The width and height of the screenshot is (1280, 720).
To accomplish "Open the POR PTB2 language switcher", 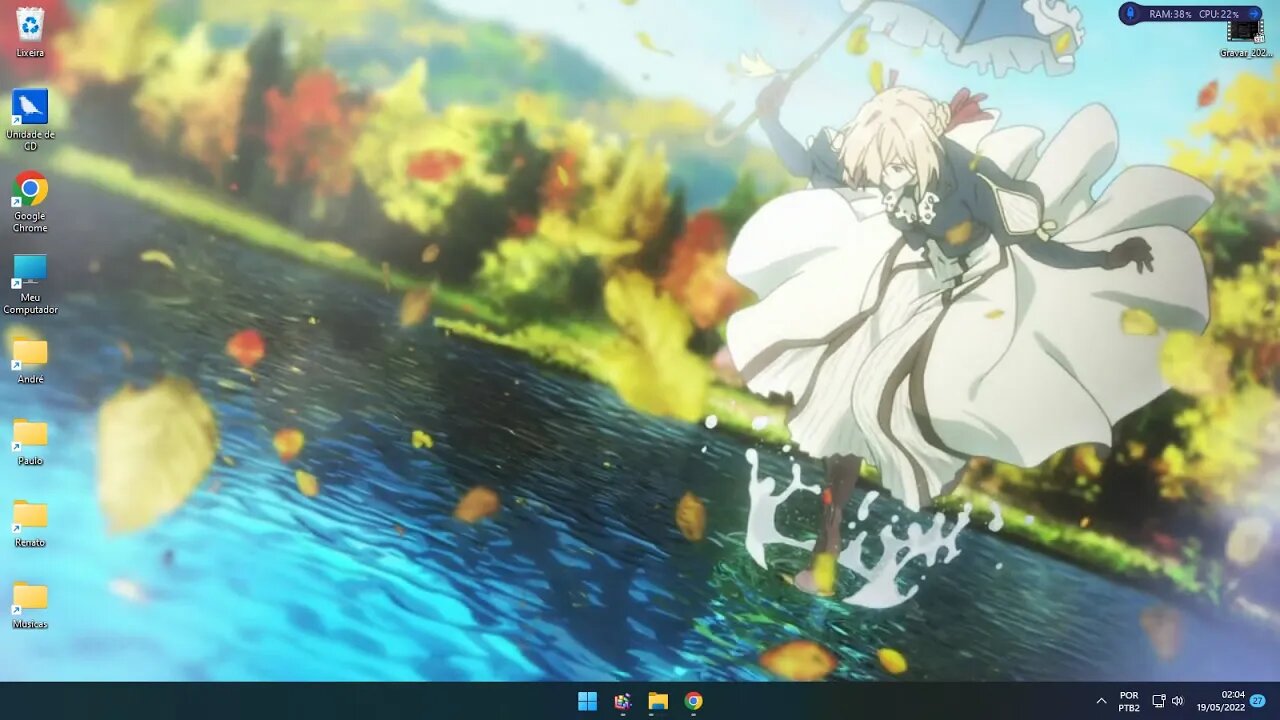I will (x=1129, y=701).
